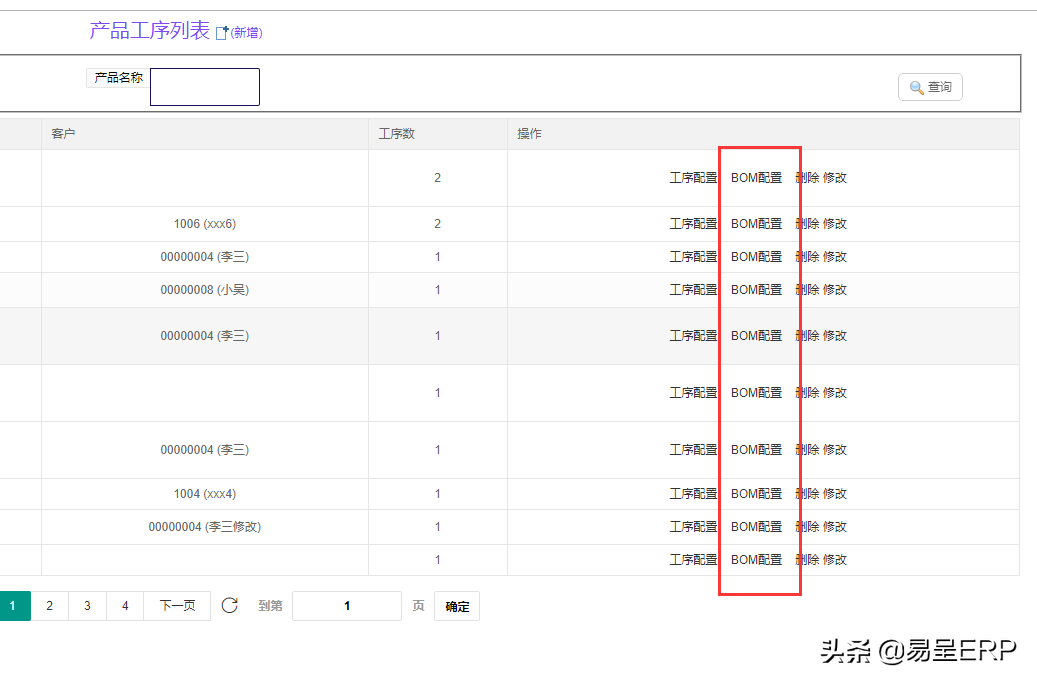Click the 下一页 next page button
The width and height of the screenshot is (1037, 685).
tap(177, 606)
